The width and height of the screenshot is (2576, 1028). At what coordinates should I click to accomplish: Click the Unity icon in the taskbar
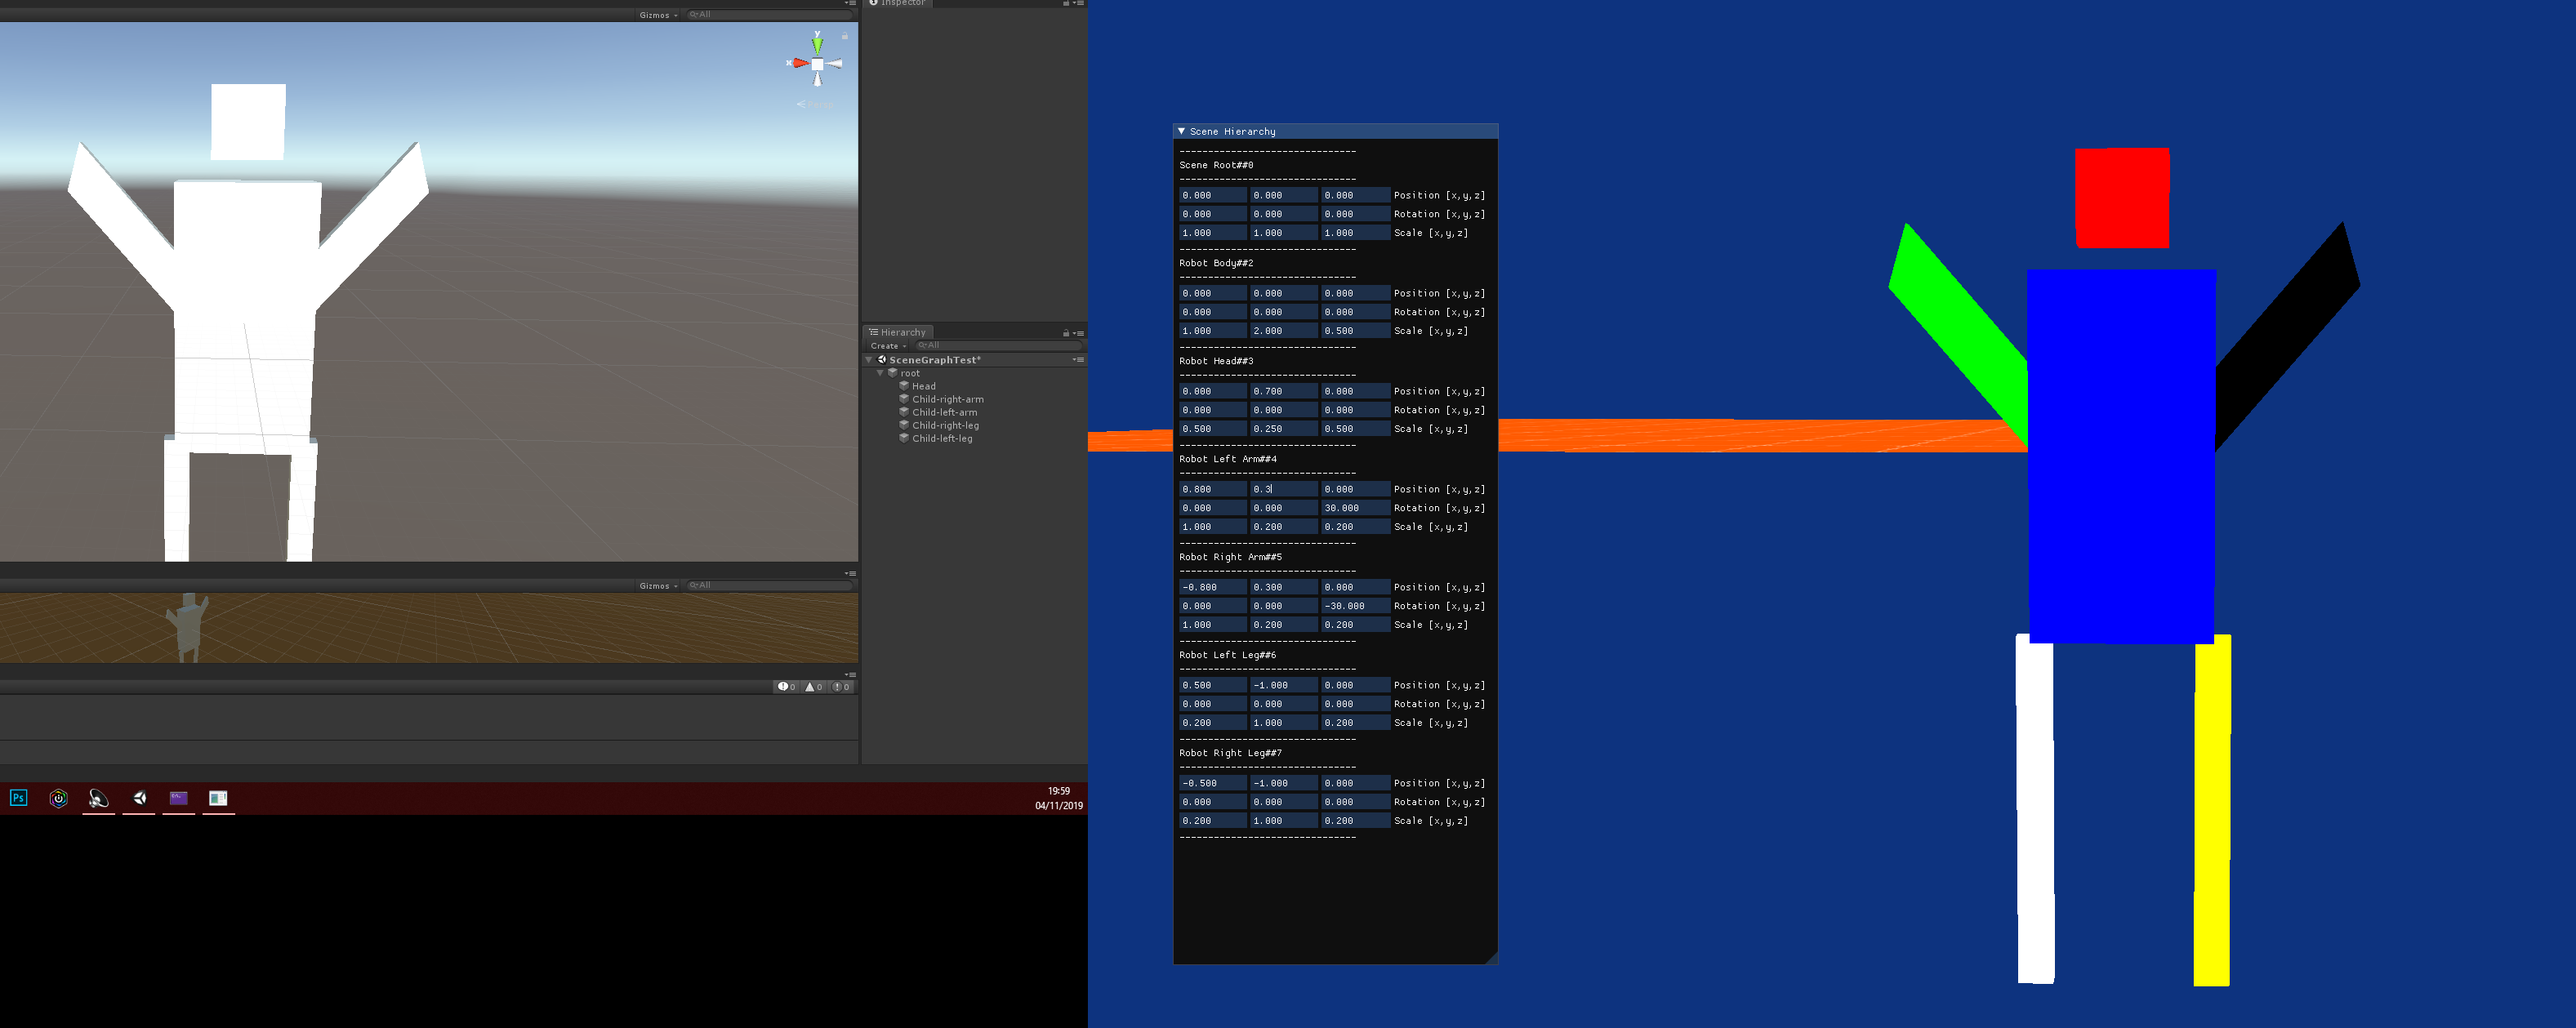click(x=139, y=798)
